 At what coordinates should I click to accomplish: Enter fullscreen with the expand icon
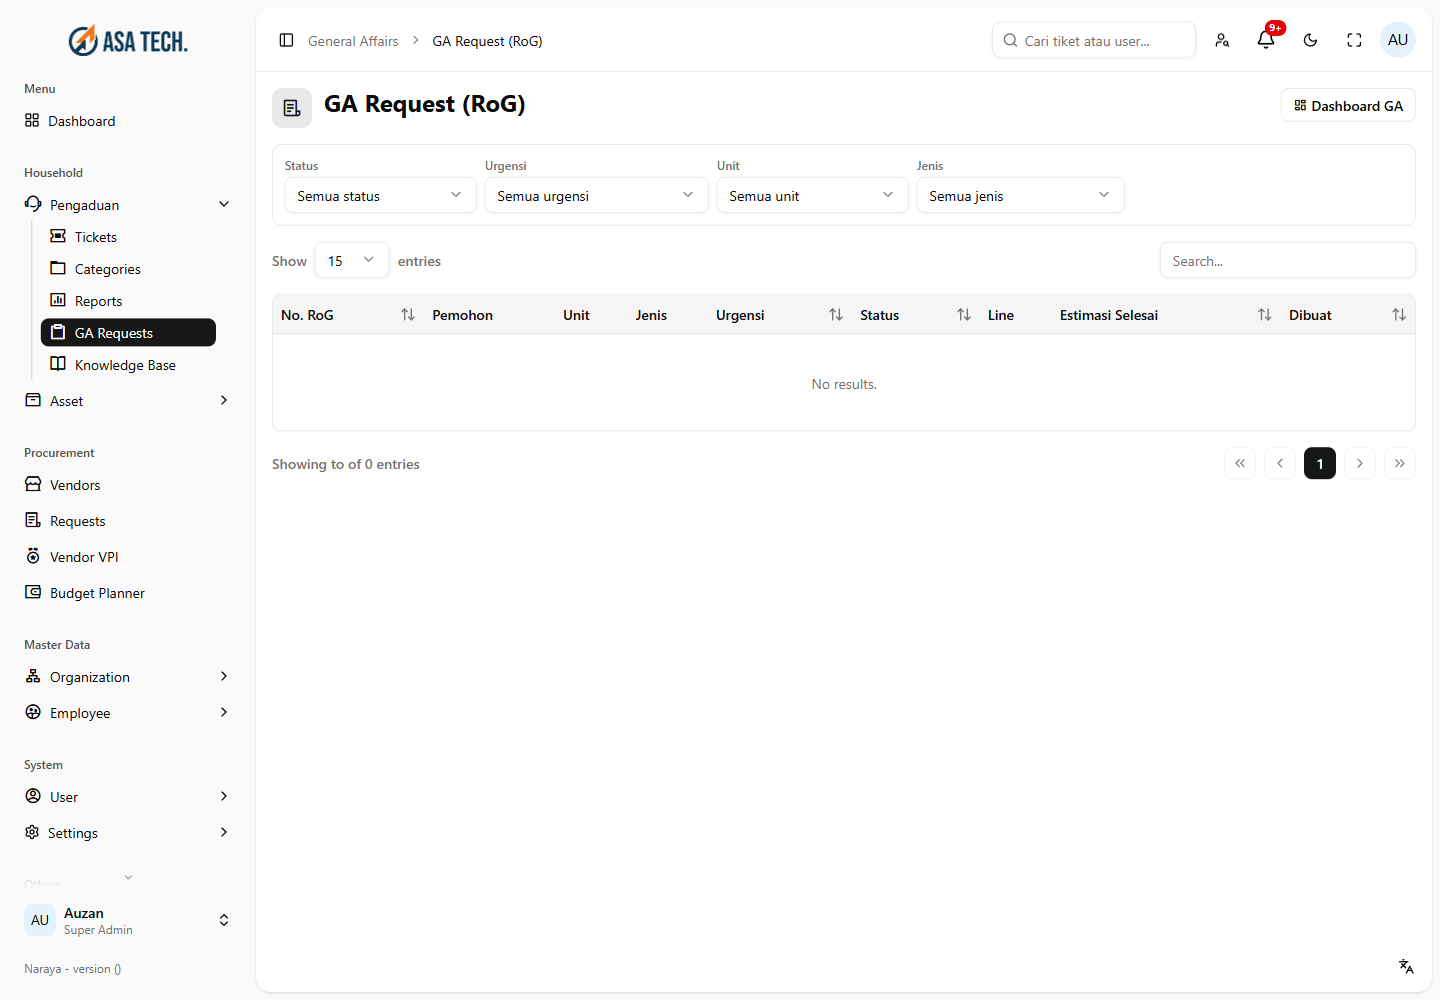1354,40
